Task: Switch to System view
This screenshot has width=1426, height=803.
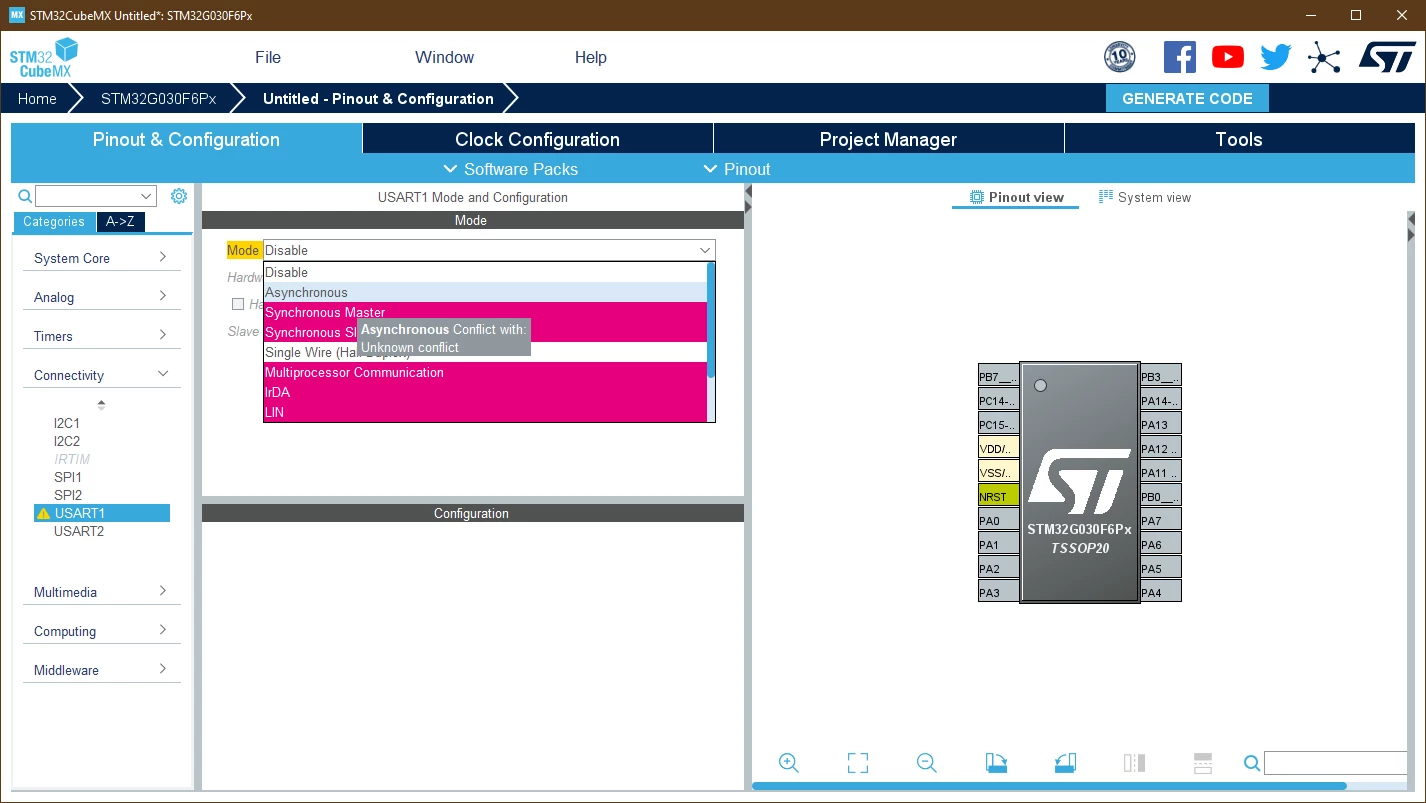Action: point(1145,197)
